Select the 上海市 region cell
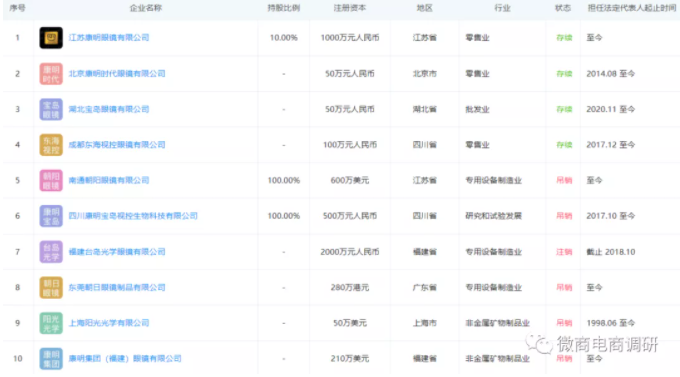Screen dimensions: 680x377 [x=425, y=323]
